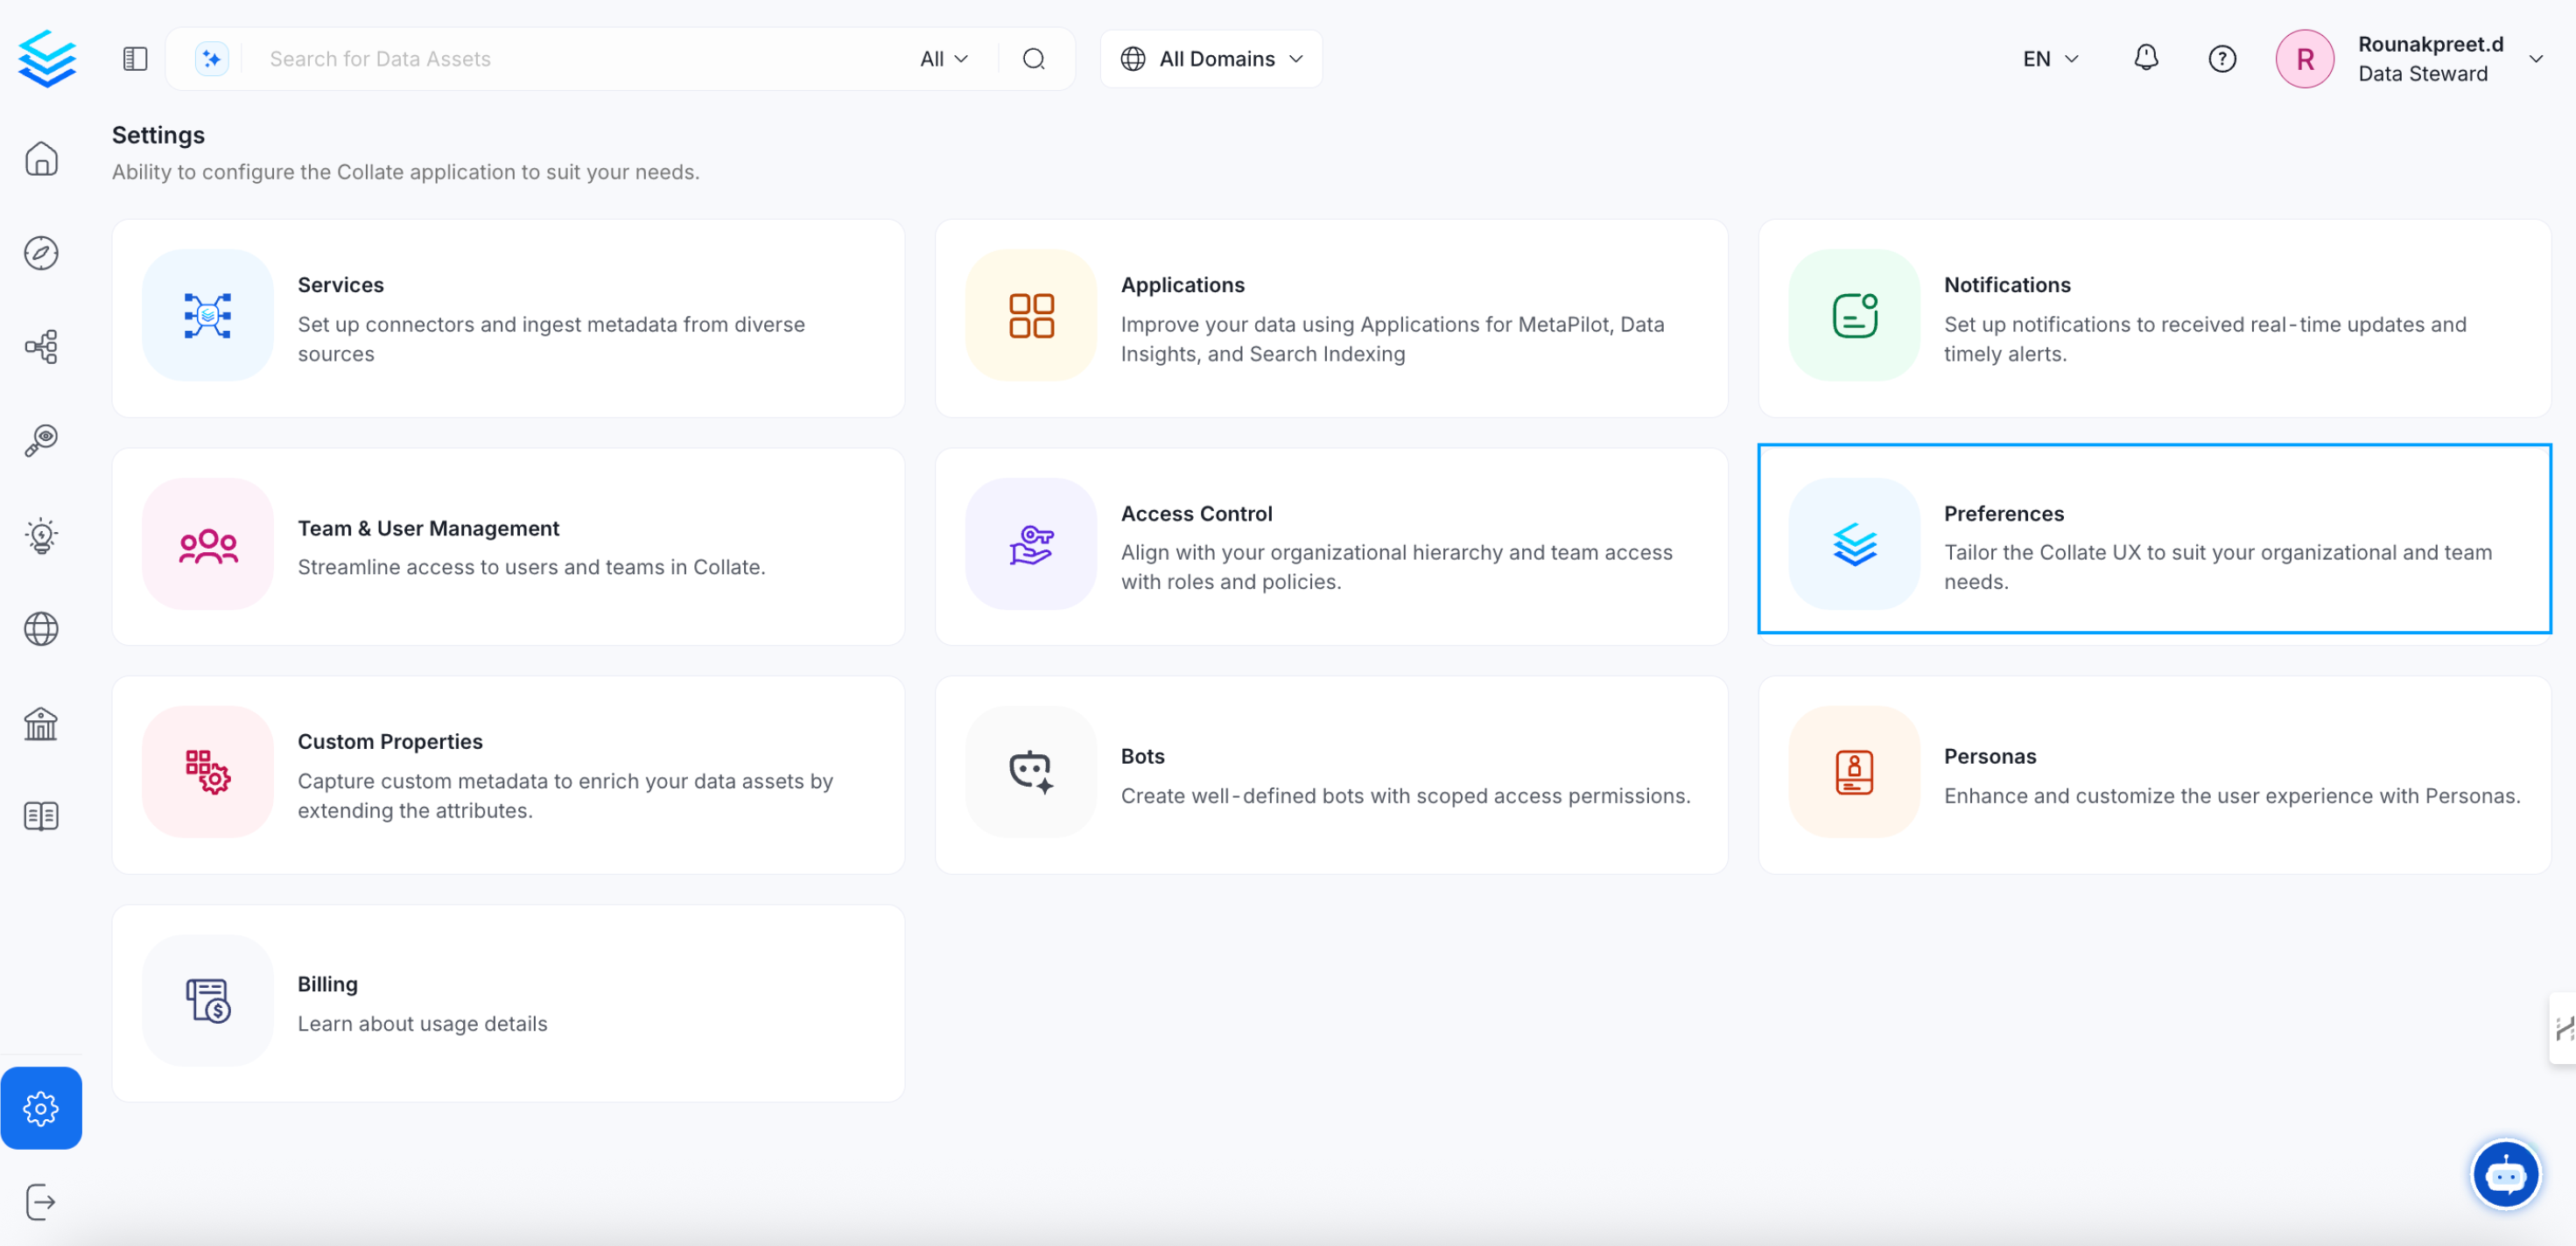
Task: Click the Search for Data Assets field
Action: [580, 59]
